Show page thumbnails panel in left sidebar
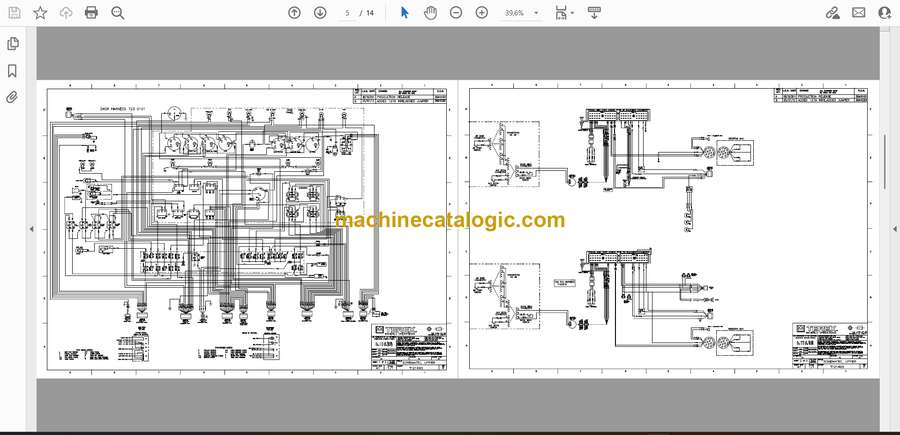Screen dimensions: 900x435 click(x=12, y=44)
